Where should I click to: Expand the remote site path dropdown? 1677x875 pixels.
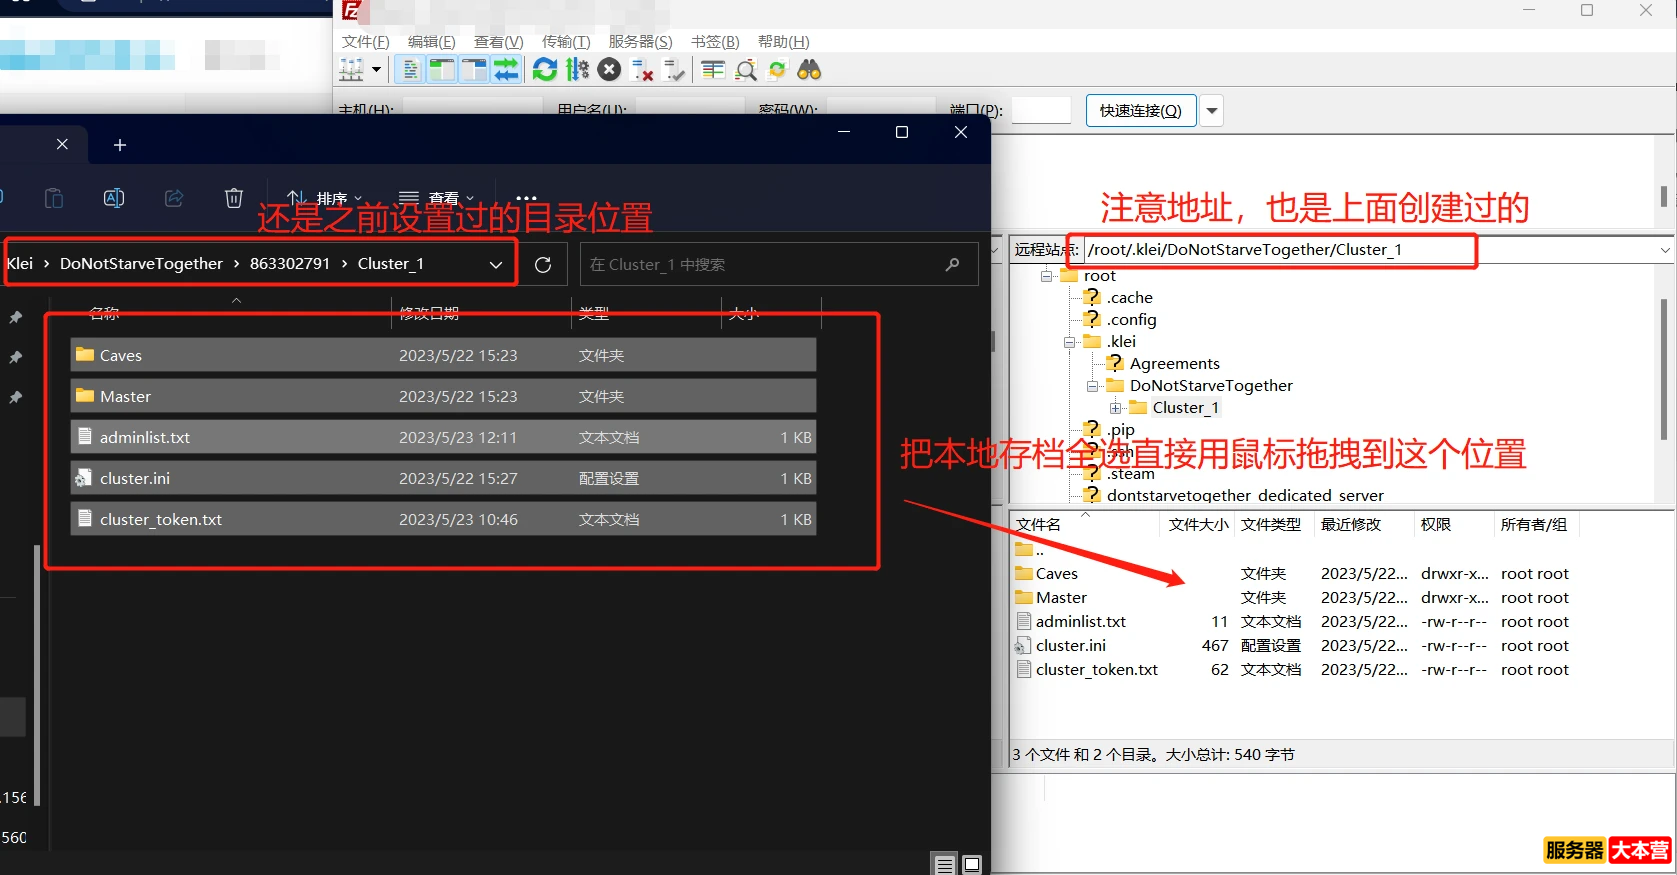pos(1665,250)
